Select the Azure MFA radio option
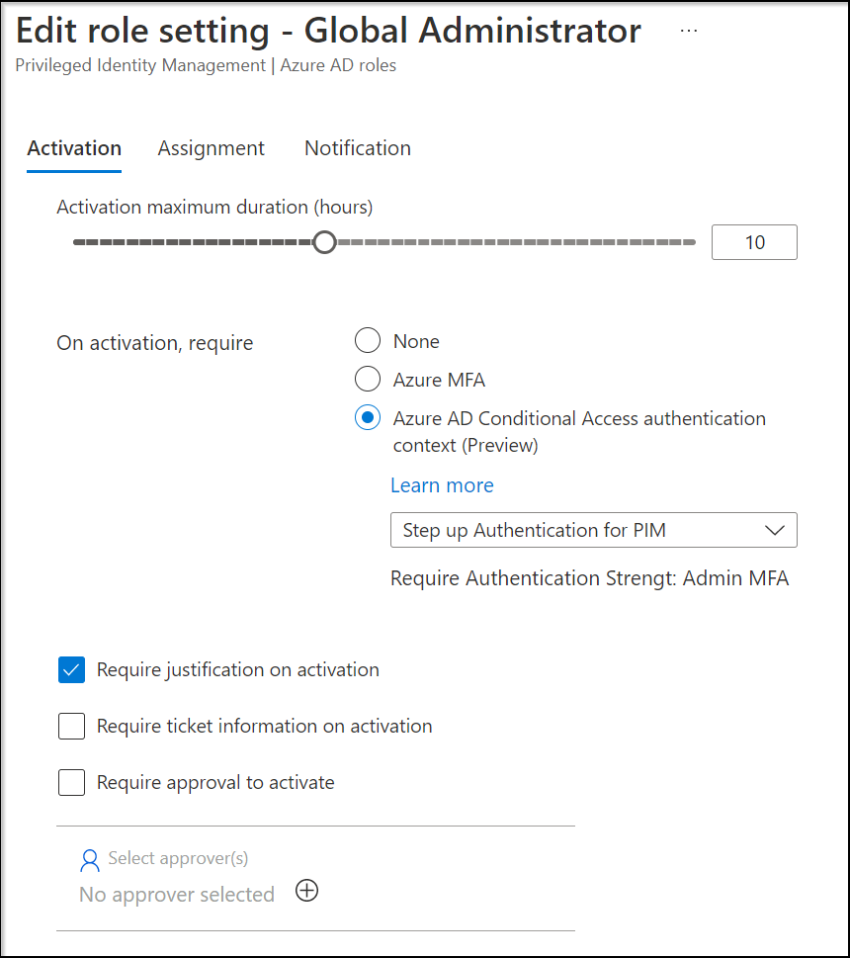Screen dimensions: 850x958 [x=368, y=379]
